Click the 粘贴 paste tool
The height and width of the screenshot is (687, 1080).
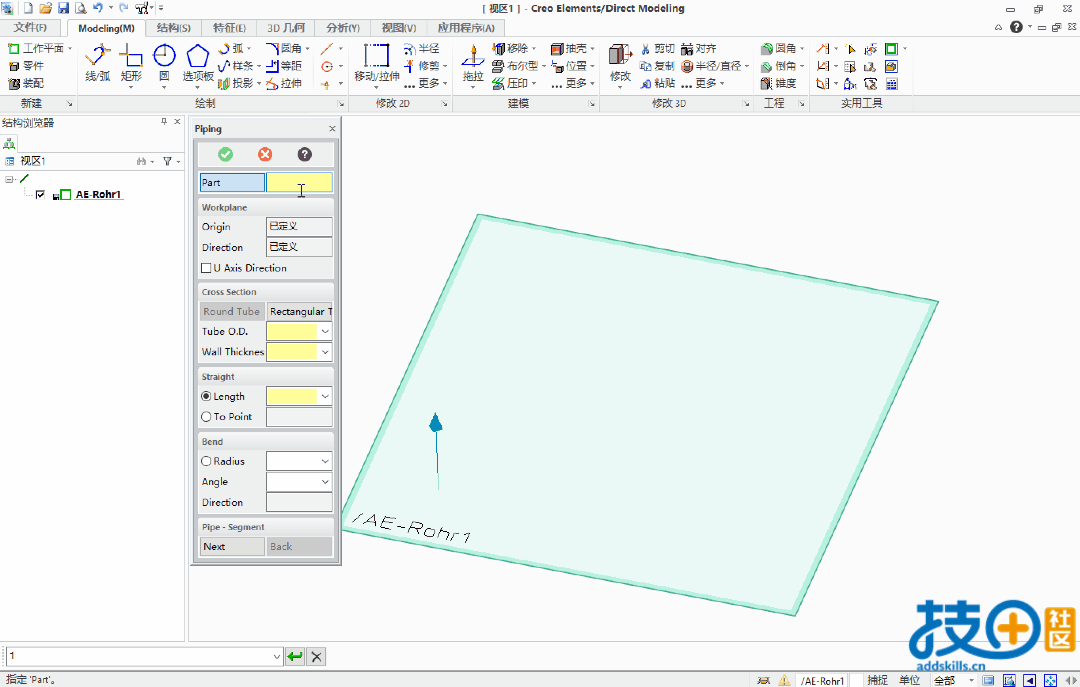657,83
